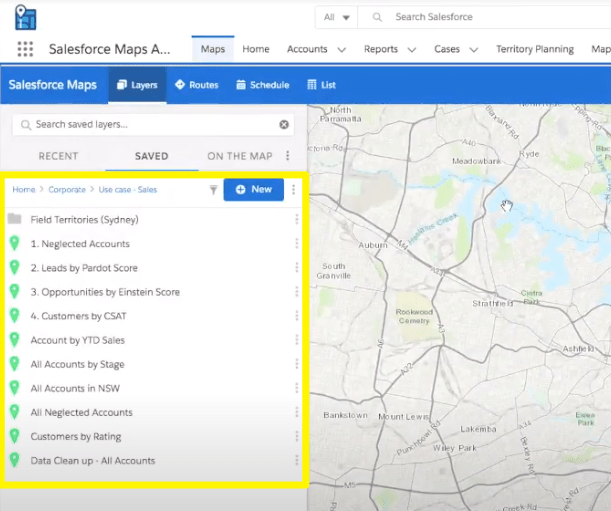Open row menu for 2. Leads by Pardot Score
The image size is (611, 511).
[x=297, y=268]
